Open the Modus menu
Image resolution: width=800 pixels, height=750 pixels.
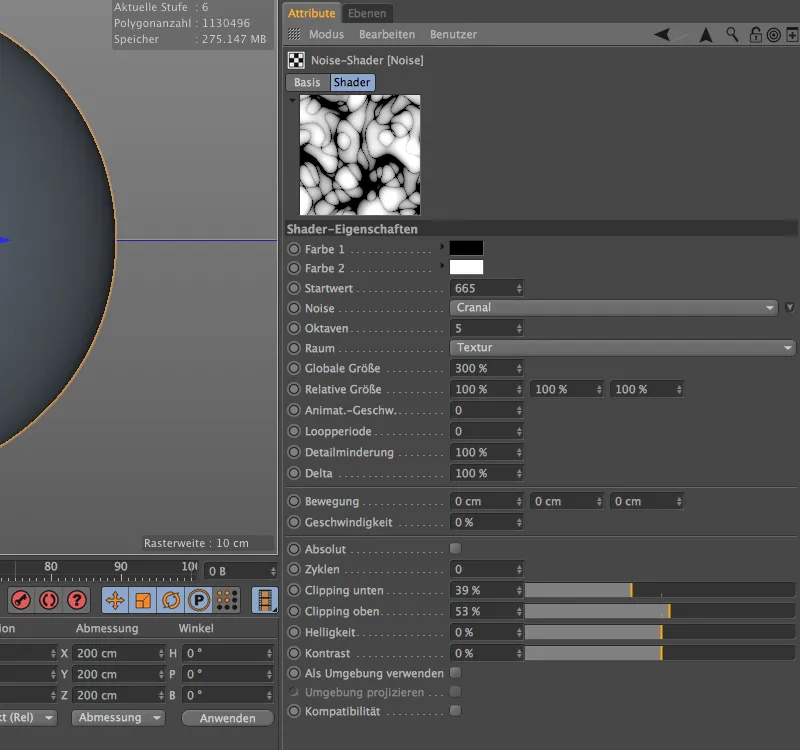pos(326,34)
